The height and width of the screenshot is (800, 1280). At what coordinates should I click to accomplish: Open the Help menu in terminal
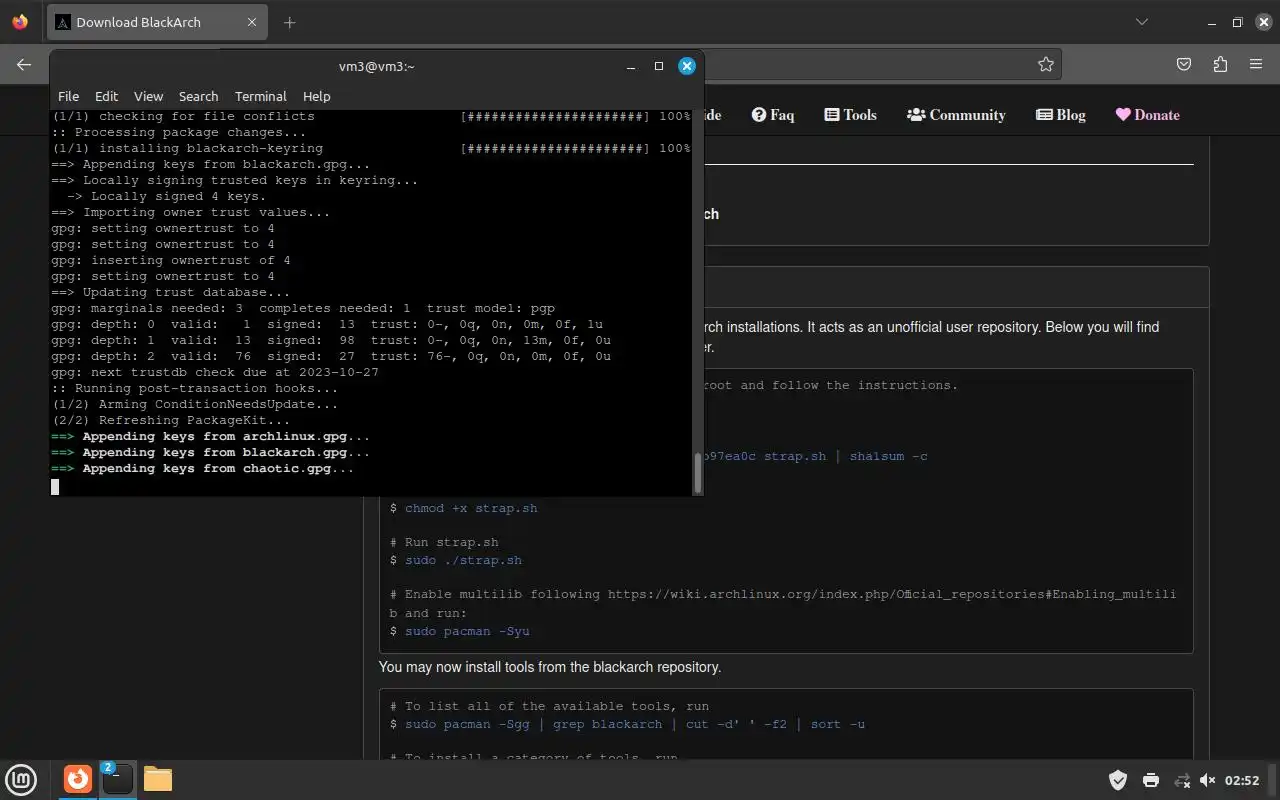[316, 96]
